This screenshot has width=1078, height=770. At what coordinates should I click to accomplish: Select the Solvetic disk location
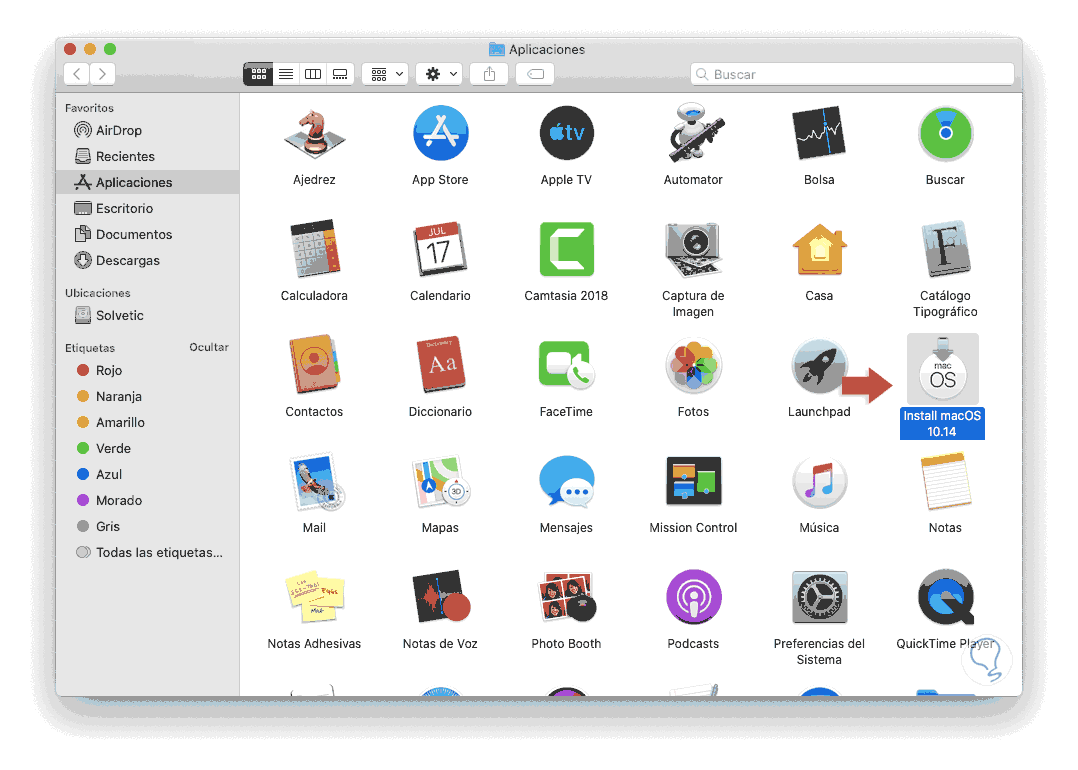148,316
